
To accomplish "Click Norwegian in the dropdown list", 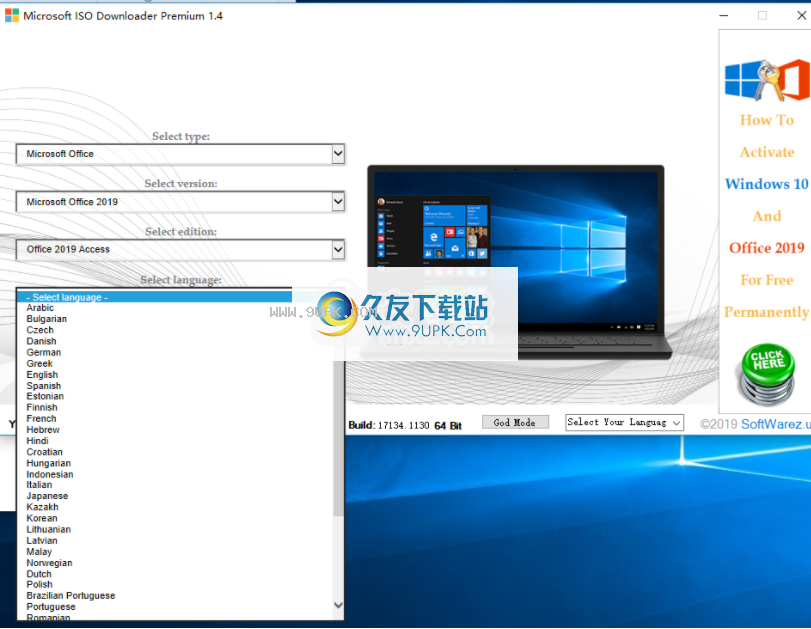I will coord(49,563).
